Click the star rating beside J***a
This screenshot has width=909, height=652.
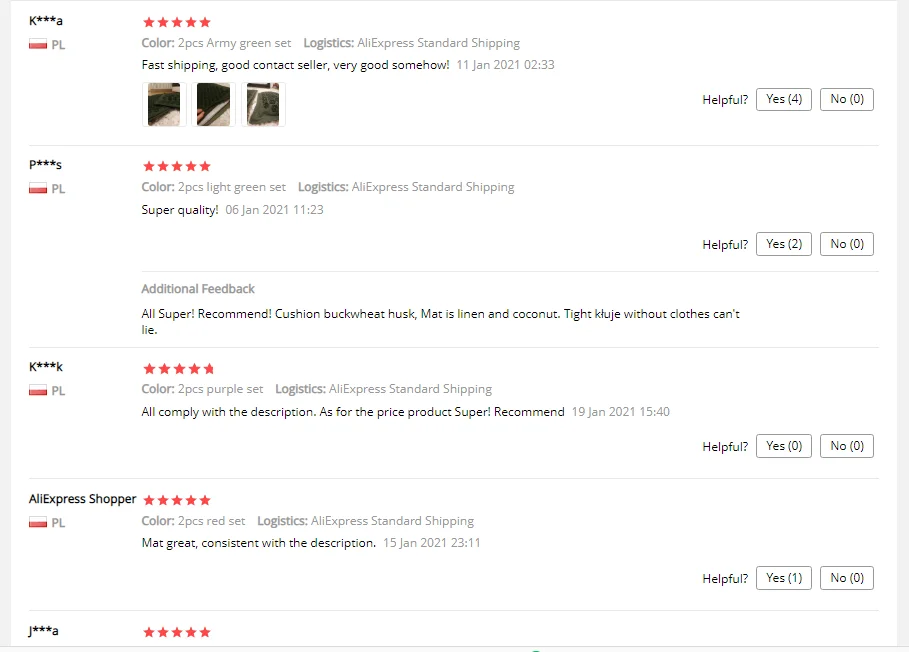177,632
